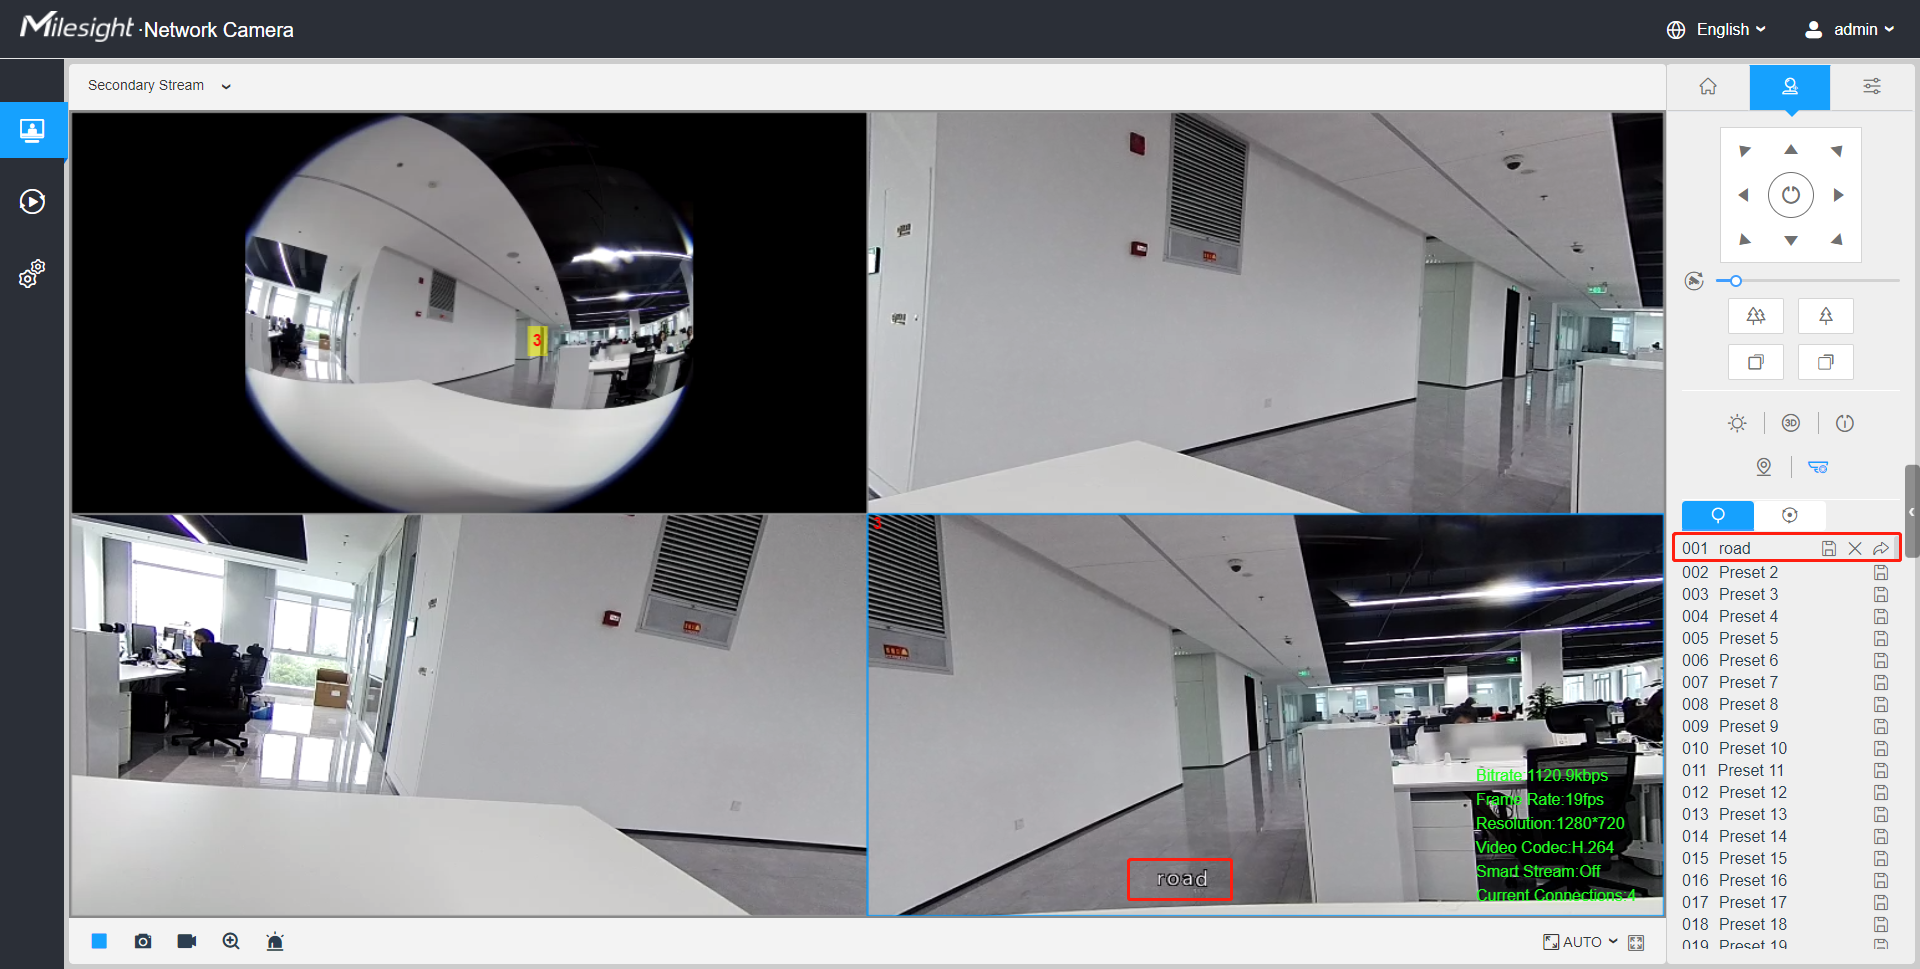1920x969 pixels.
Task: Save Preset 8
Action: click(x=1881, y=705)
